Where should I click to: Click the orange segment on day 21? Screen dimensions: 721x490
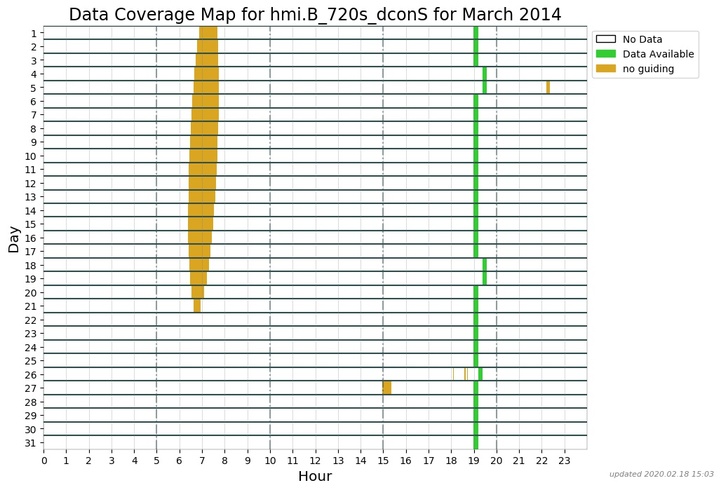coord(197,306)
